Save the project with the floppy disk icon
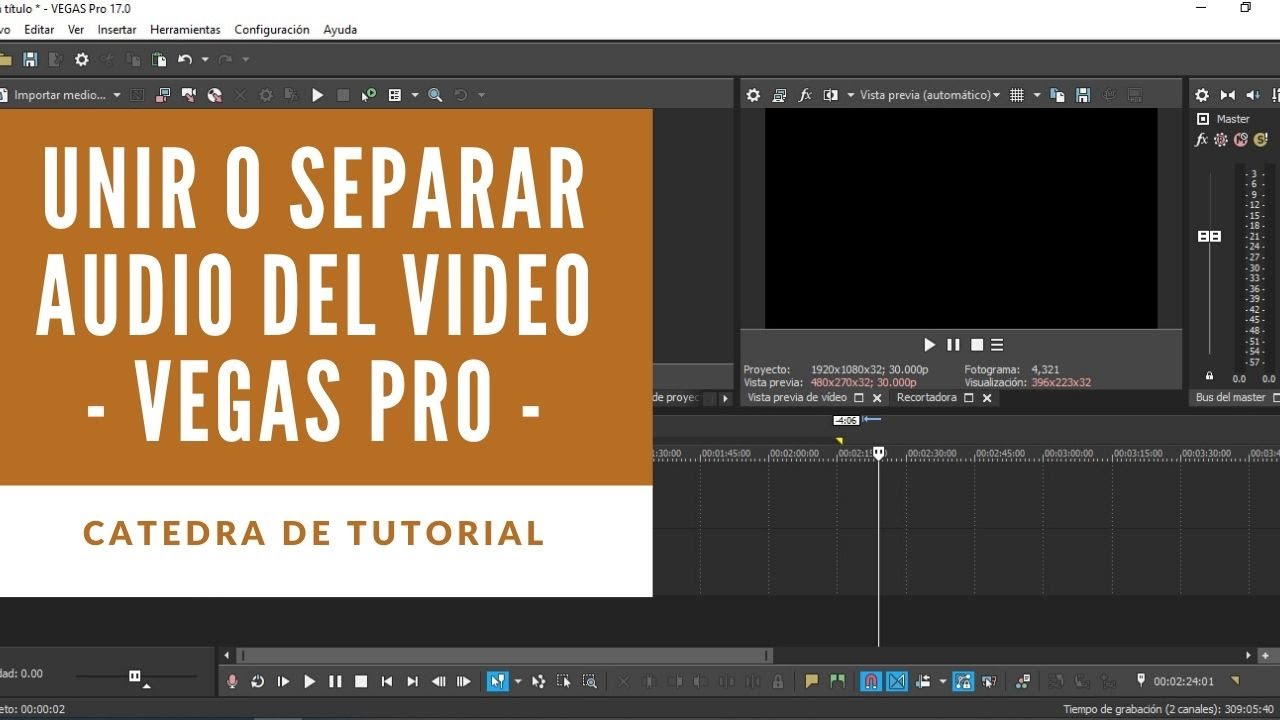The width and height of the screenshot is (1280, 720). click(x=30, y=60)
